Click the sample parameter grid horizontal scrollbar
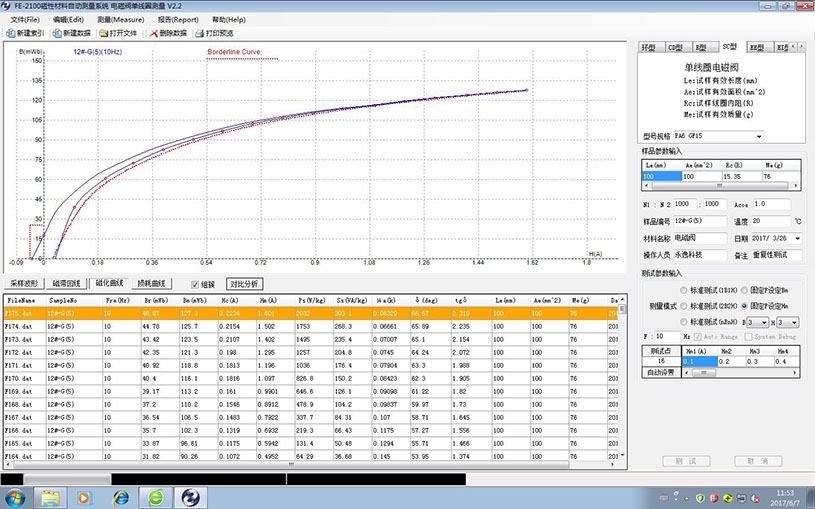The width and height of the screenshot is (815, 509). click(x=720, y=185)
